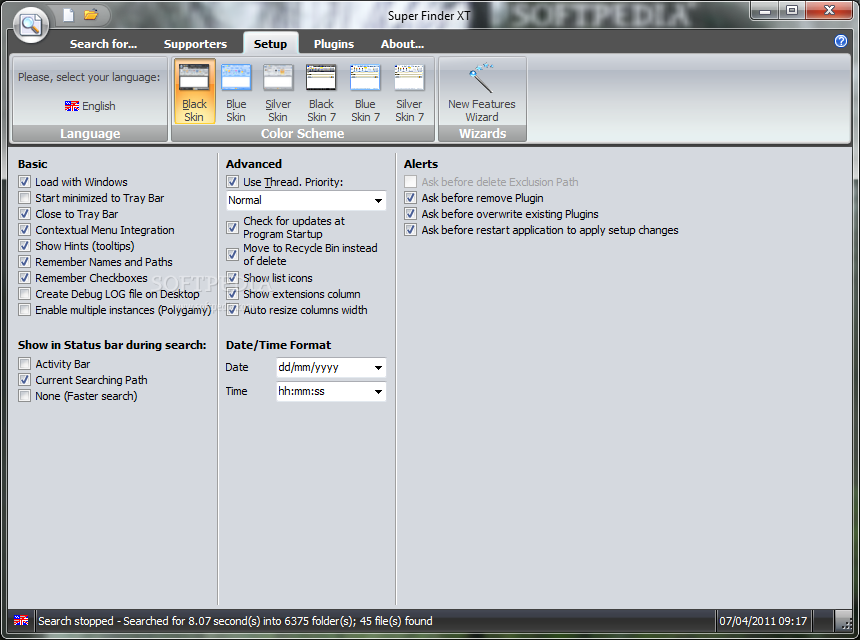Disable Load with Windows

point(24,182)
